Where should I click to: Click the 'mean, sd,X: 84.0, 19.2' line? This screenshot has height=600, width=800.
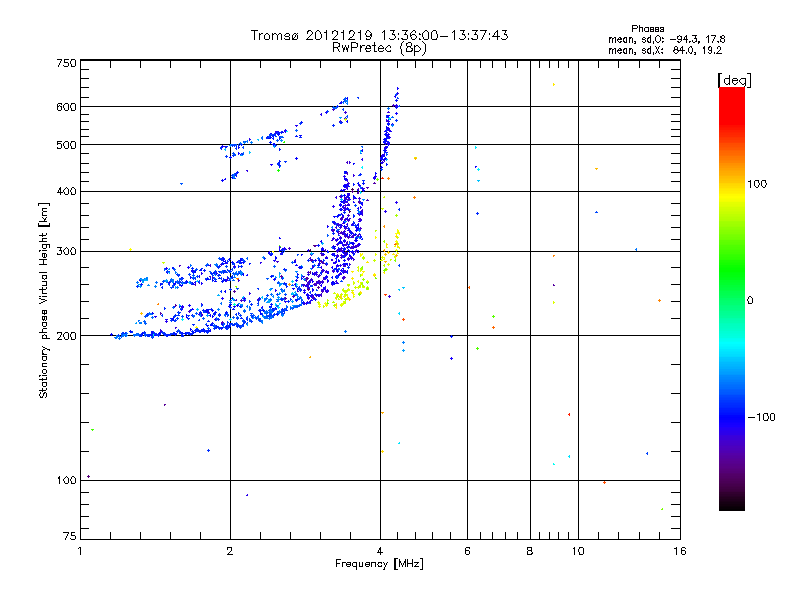click(665, 50)
